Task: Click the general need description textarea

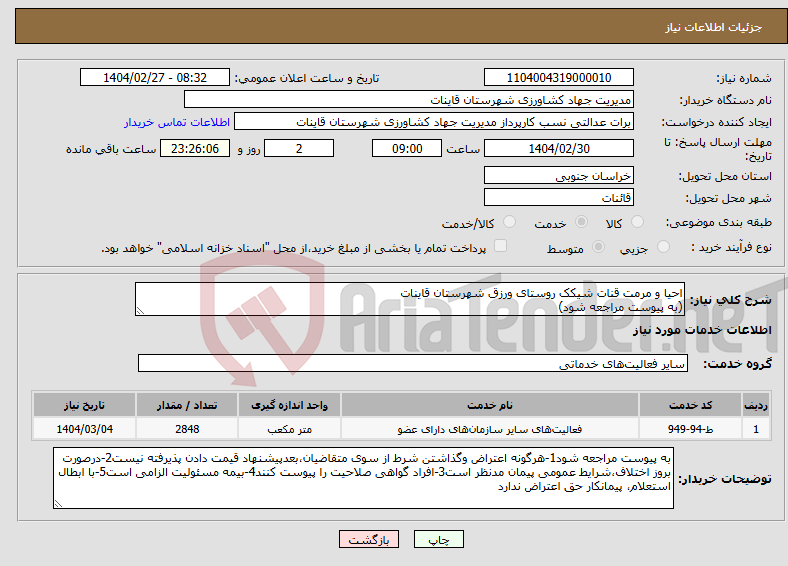Action: 410,299
